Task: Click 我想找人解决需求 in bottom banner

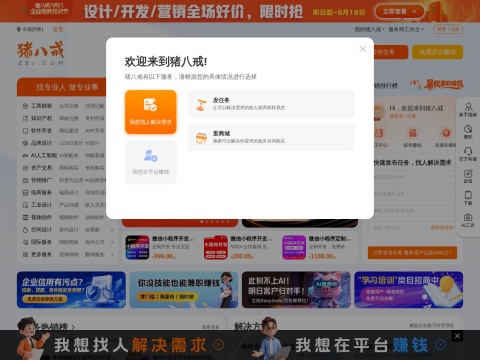Action: pos(130,345)
